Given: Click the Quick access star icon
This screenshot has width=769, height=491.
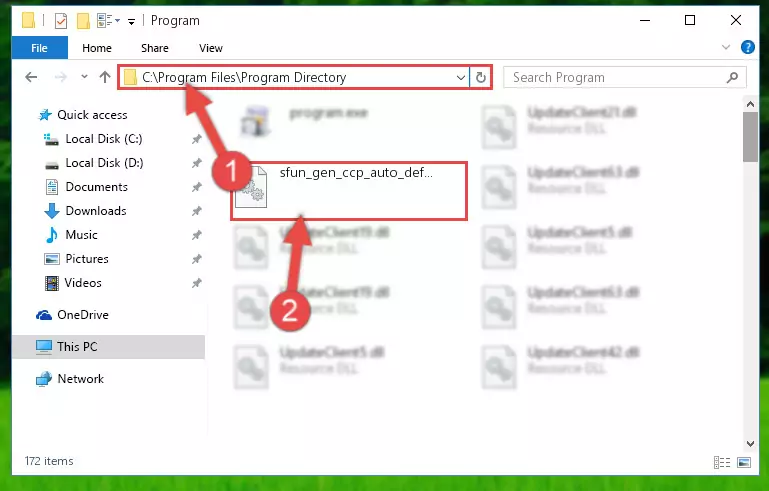Looking at the screenshot, I should (45, 115).
